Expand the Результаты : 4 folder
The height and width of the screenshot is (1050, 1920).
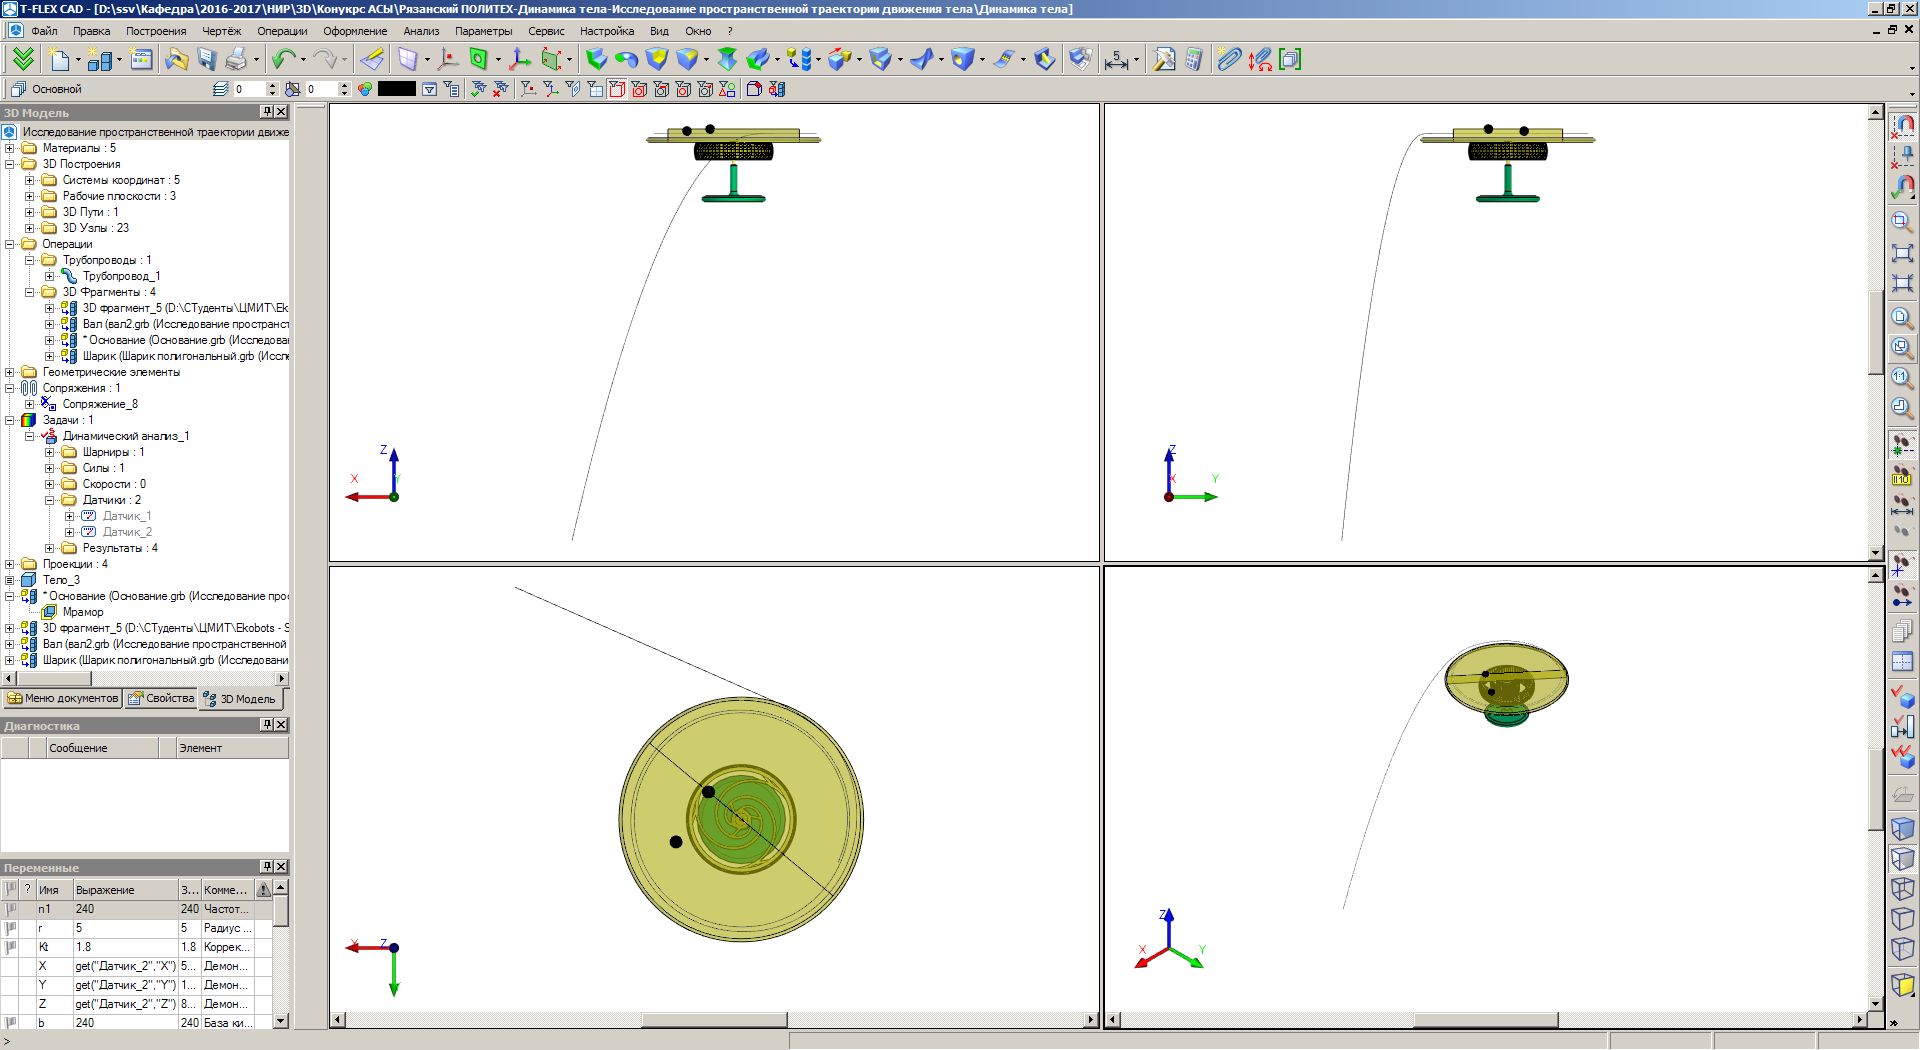click(x=50, y=548)
